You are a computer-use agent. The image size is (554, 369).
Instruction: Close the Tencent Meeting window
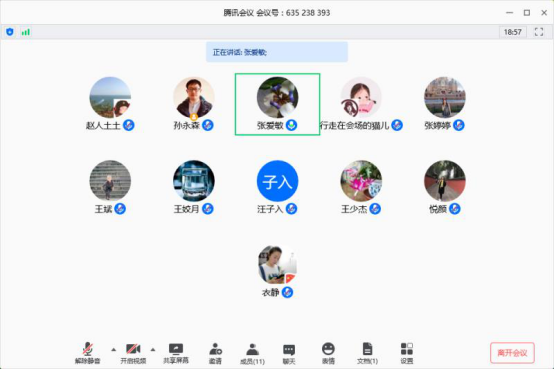544,13
